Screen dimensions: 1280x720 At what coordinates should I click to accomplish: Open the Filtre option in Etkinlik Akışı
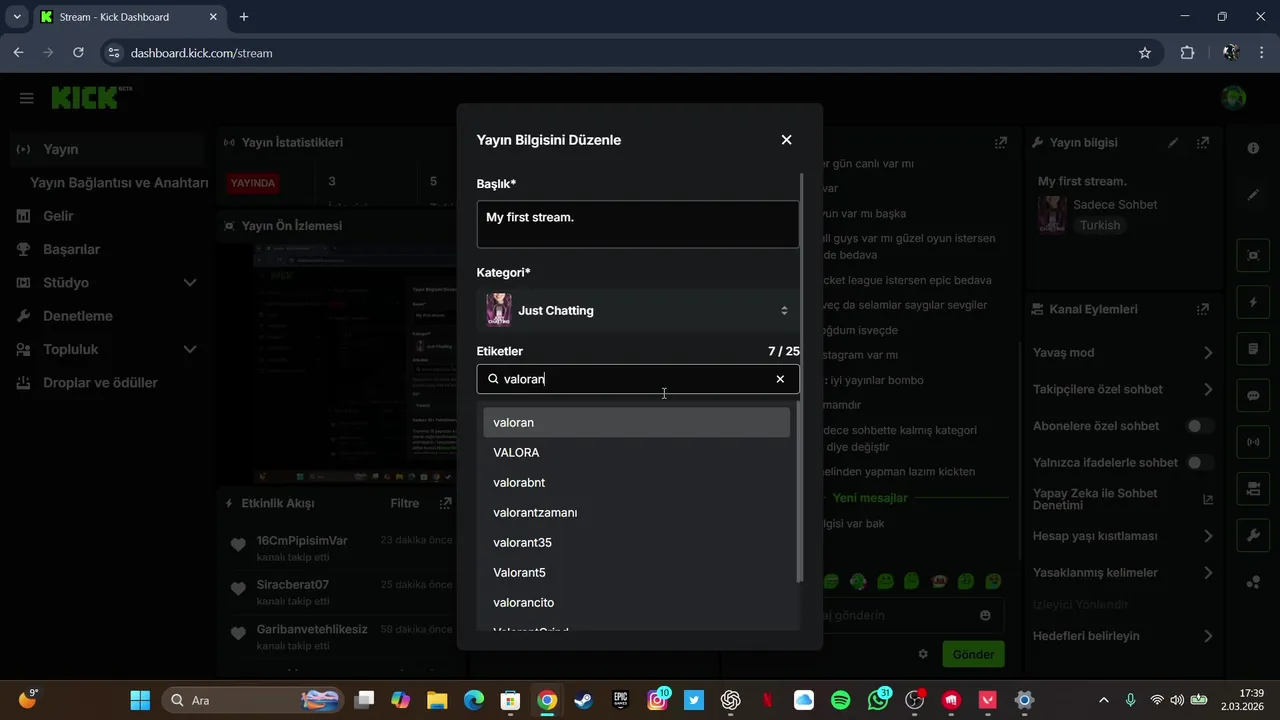pos(404,503)
